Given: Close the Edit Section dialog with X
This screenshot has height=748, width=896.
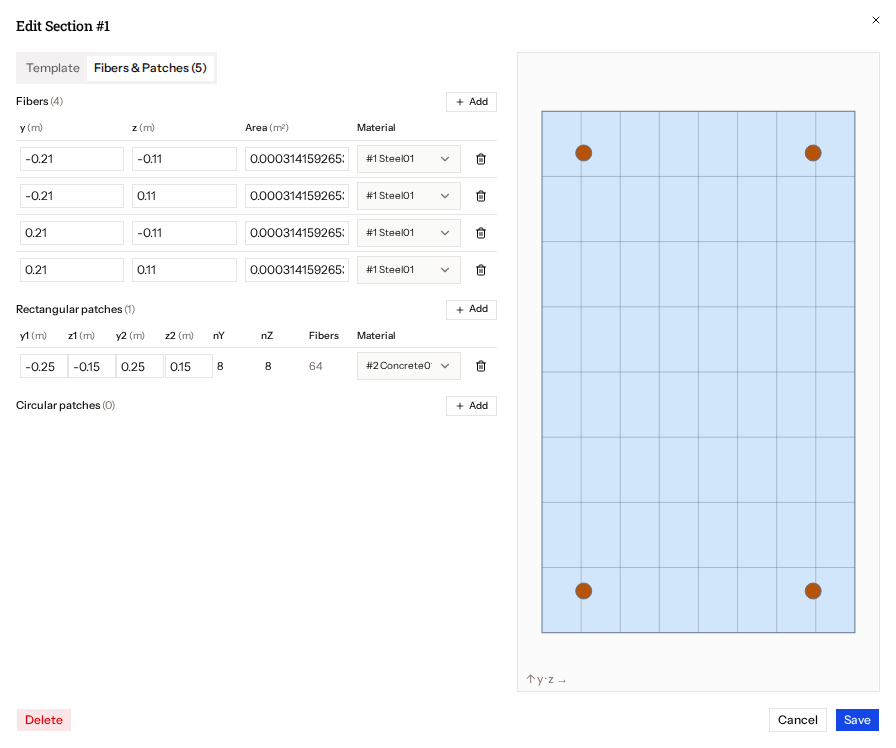Looking at the screenshot, I should 875,20.
